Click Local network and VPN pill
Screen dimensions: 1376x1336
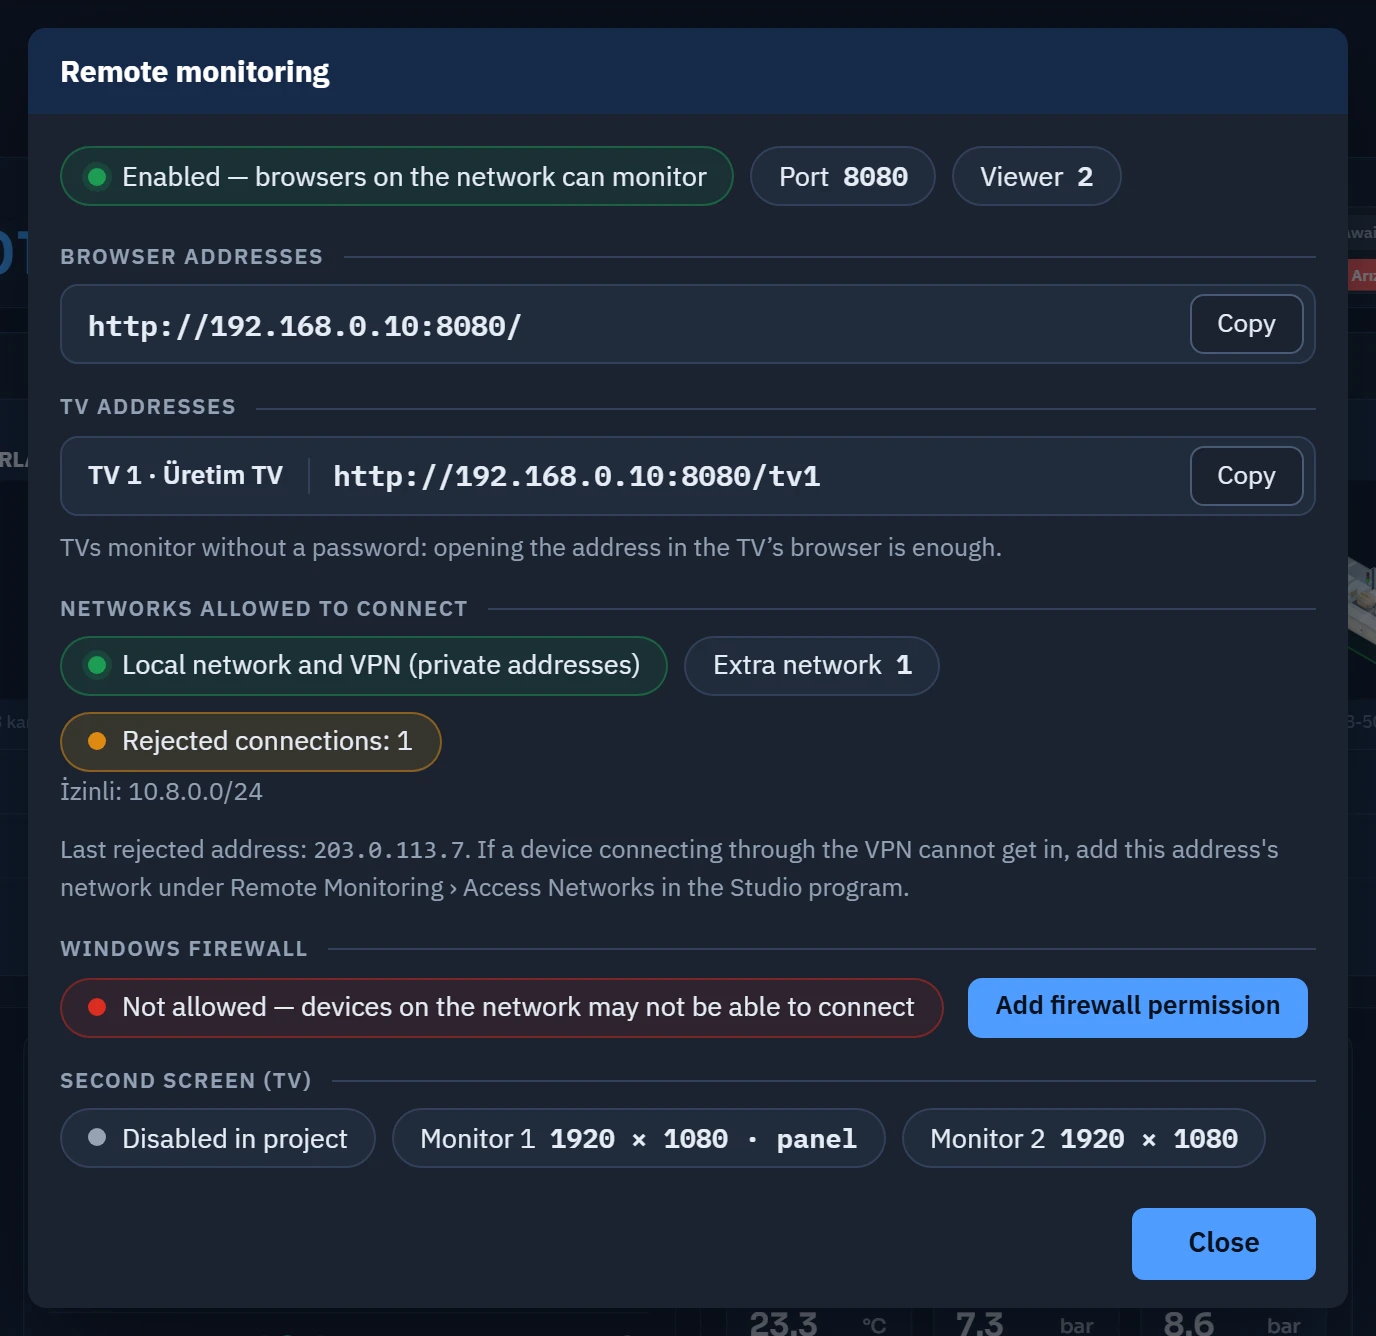coord(364,666)
